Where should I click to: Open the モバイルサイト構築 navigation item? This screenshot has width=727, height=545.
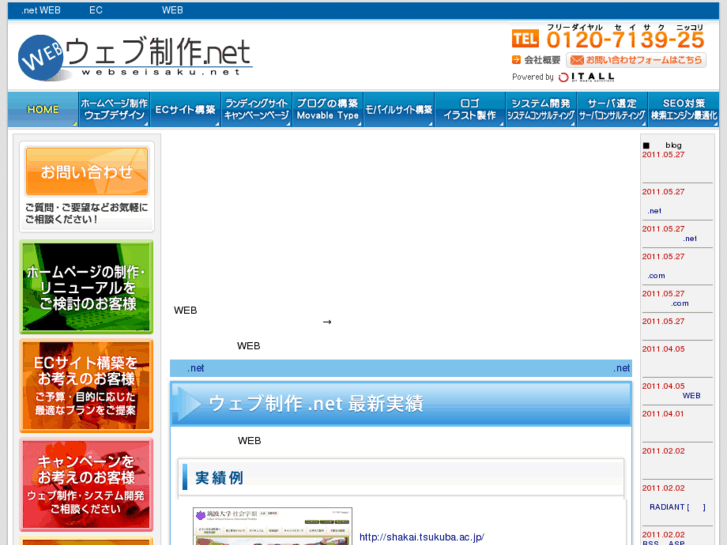tap(399, 109)
